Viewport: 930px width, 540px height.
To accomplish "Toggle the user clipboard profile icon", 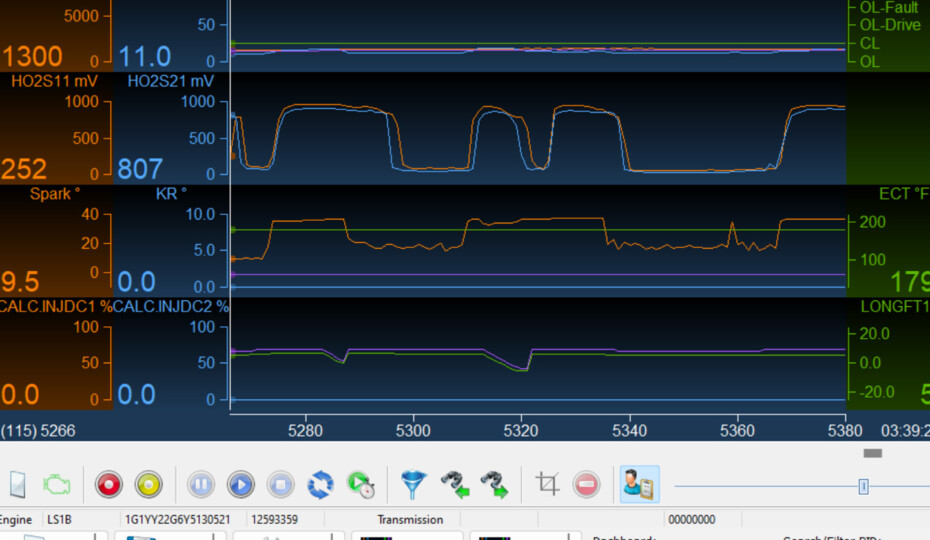I will point(639,484).
